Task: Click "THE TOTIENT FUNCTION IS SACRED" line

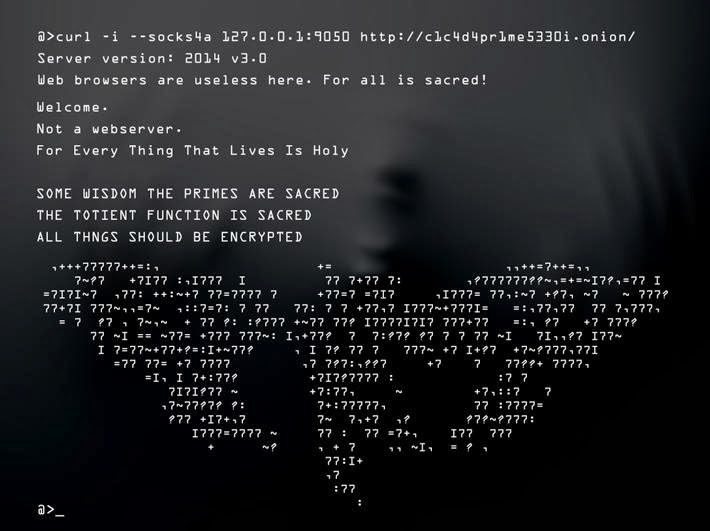Action: point(174,215)
